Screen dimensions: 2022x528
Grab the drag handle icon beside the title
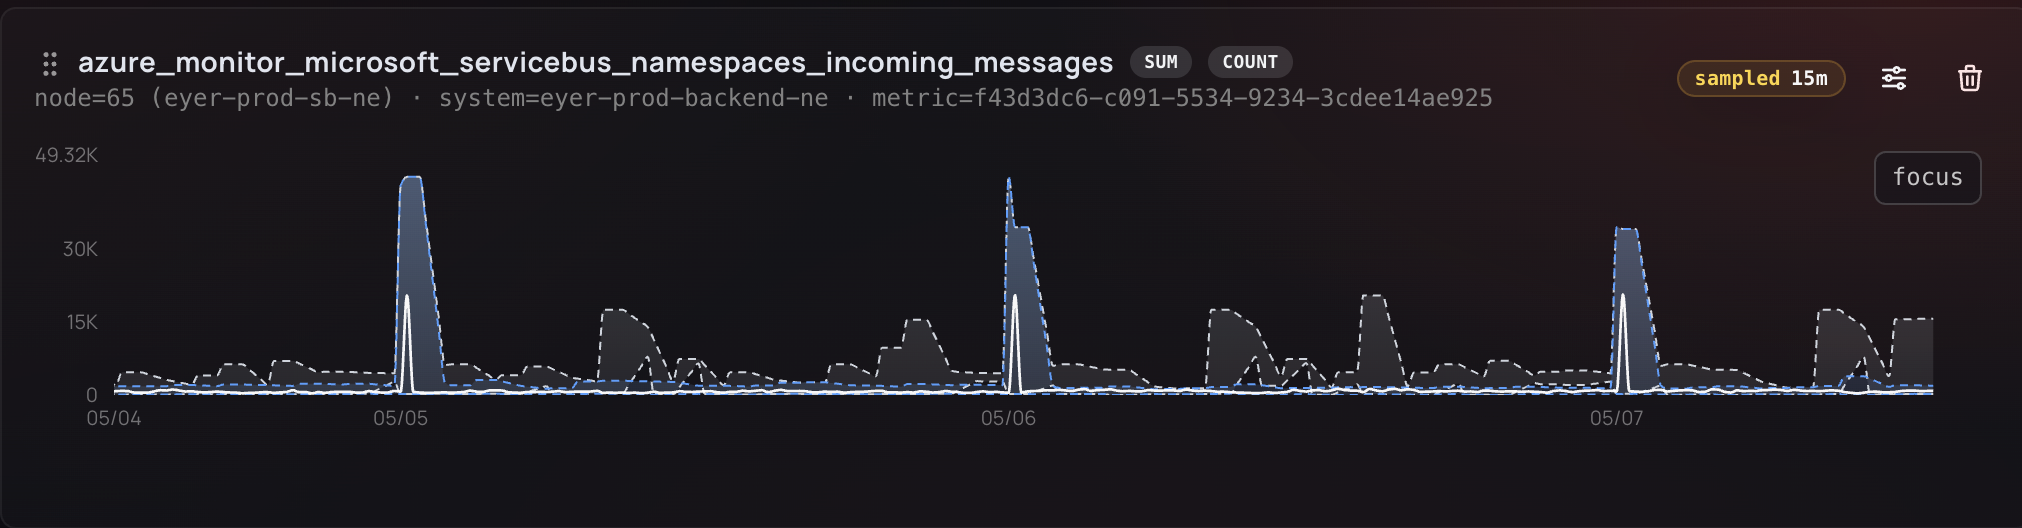49,64
